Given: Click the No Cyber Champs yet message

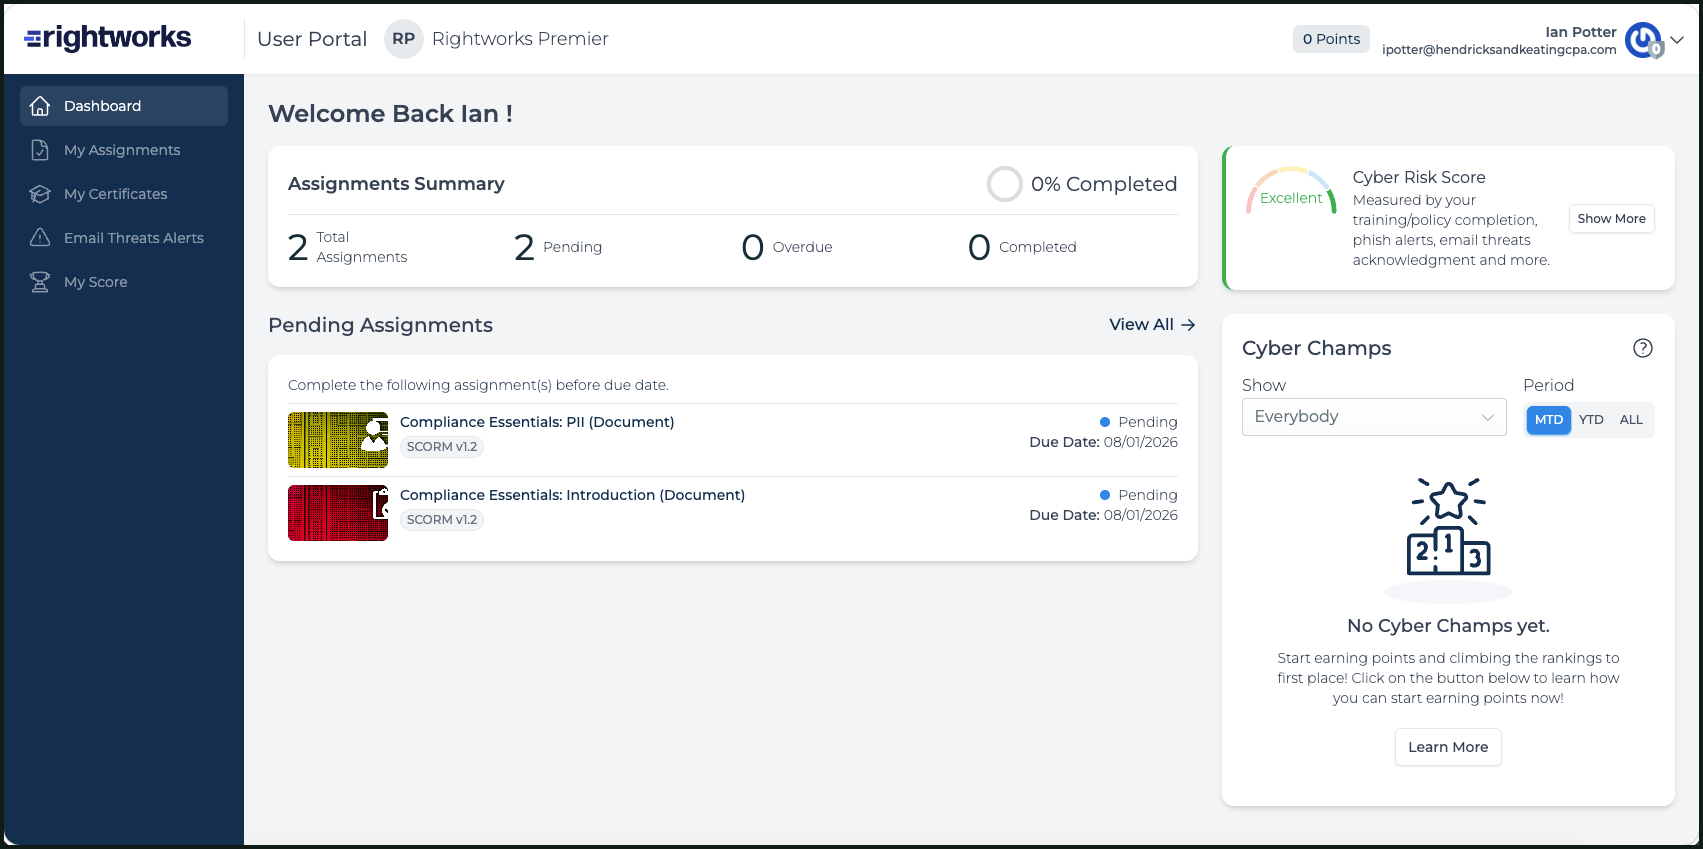Looking at the screenshot, I should coord(1448,626).
